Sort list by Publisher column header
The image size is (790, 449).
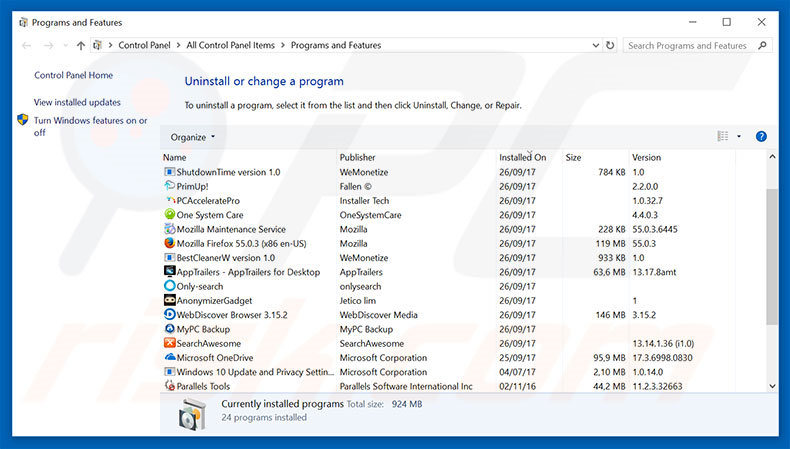pos(357,157)
